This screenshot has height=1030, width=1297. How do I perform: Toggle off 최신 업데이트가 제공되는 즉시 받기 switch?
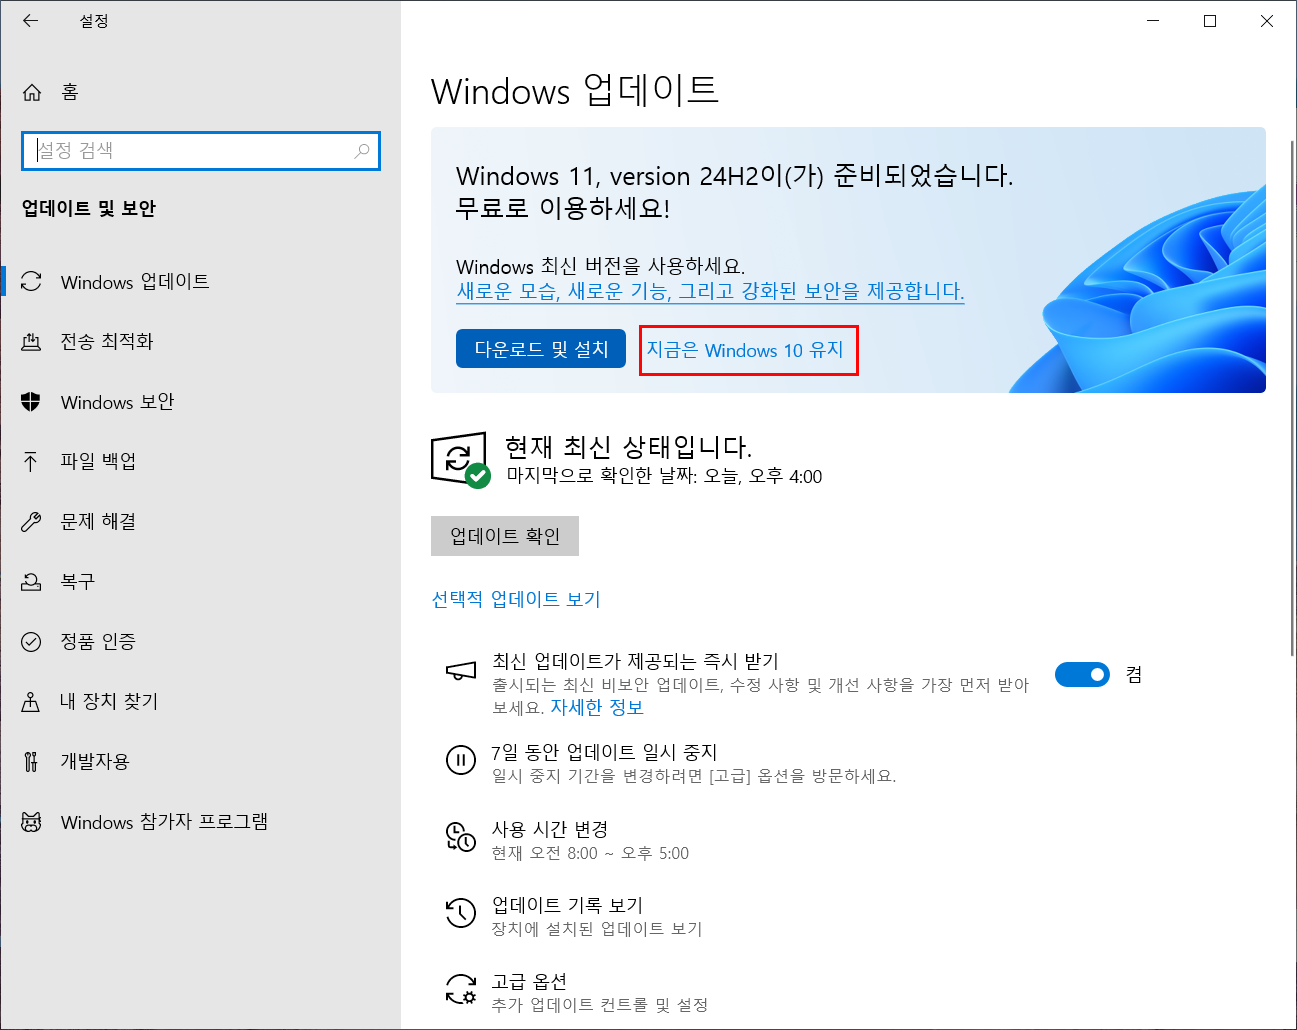pos(1082,675)
